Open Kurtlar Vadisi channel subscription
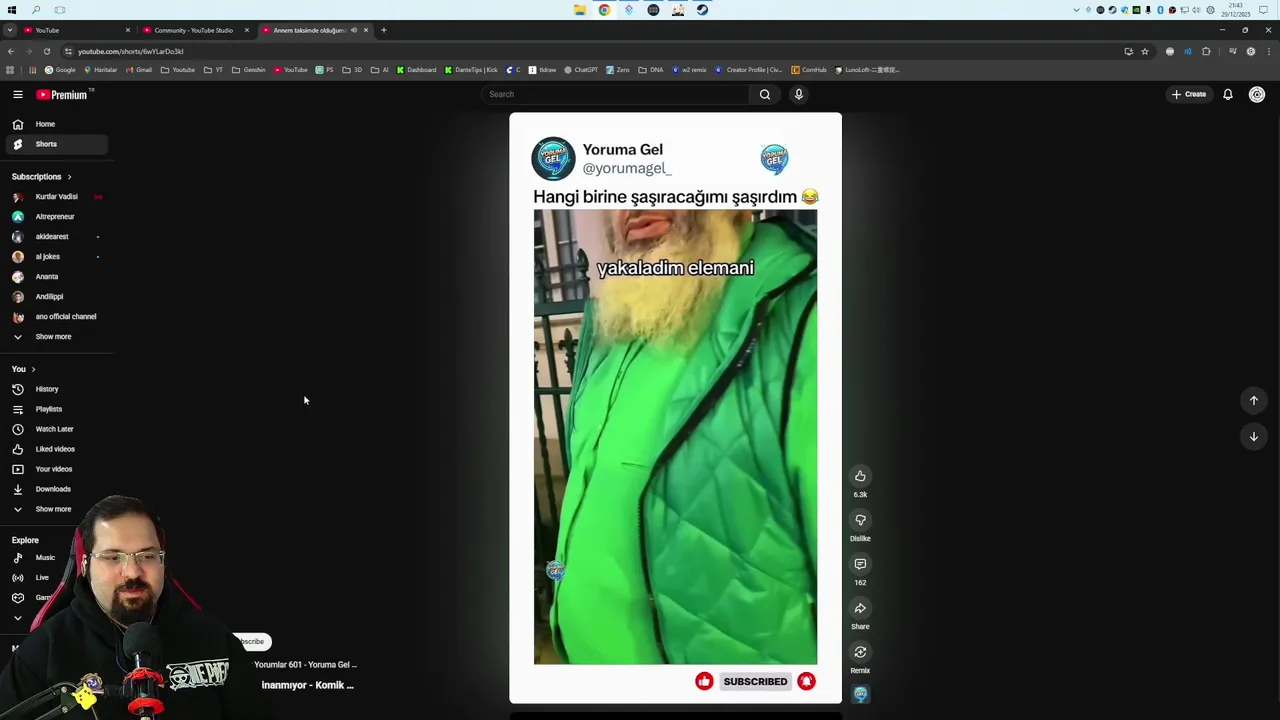 click(x=55, y=197)
